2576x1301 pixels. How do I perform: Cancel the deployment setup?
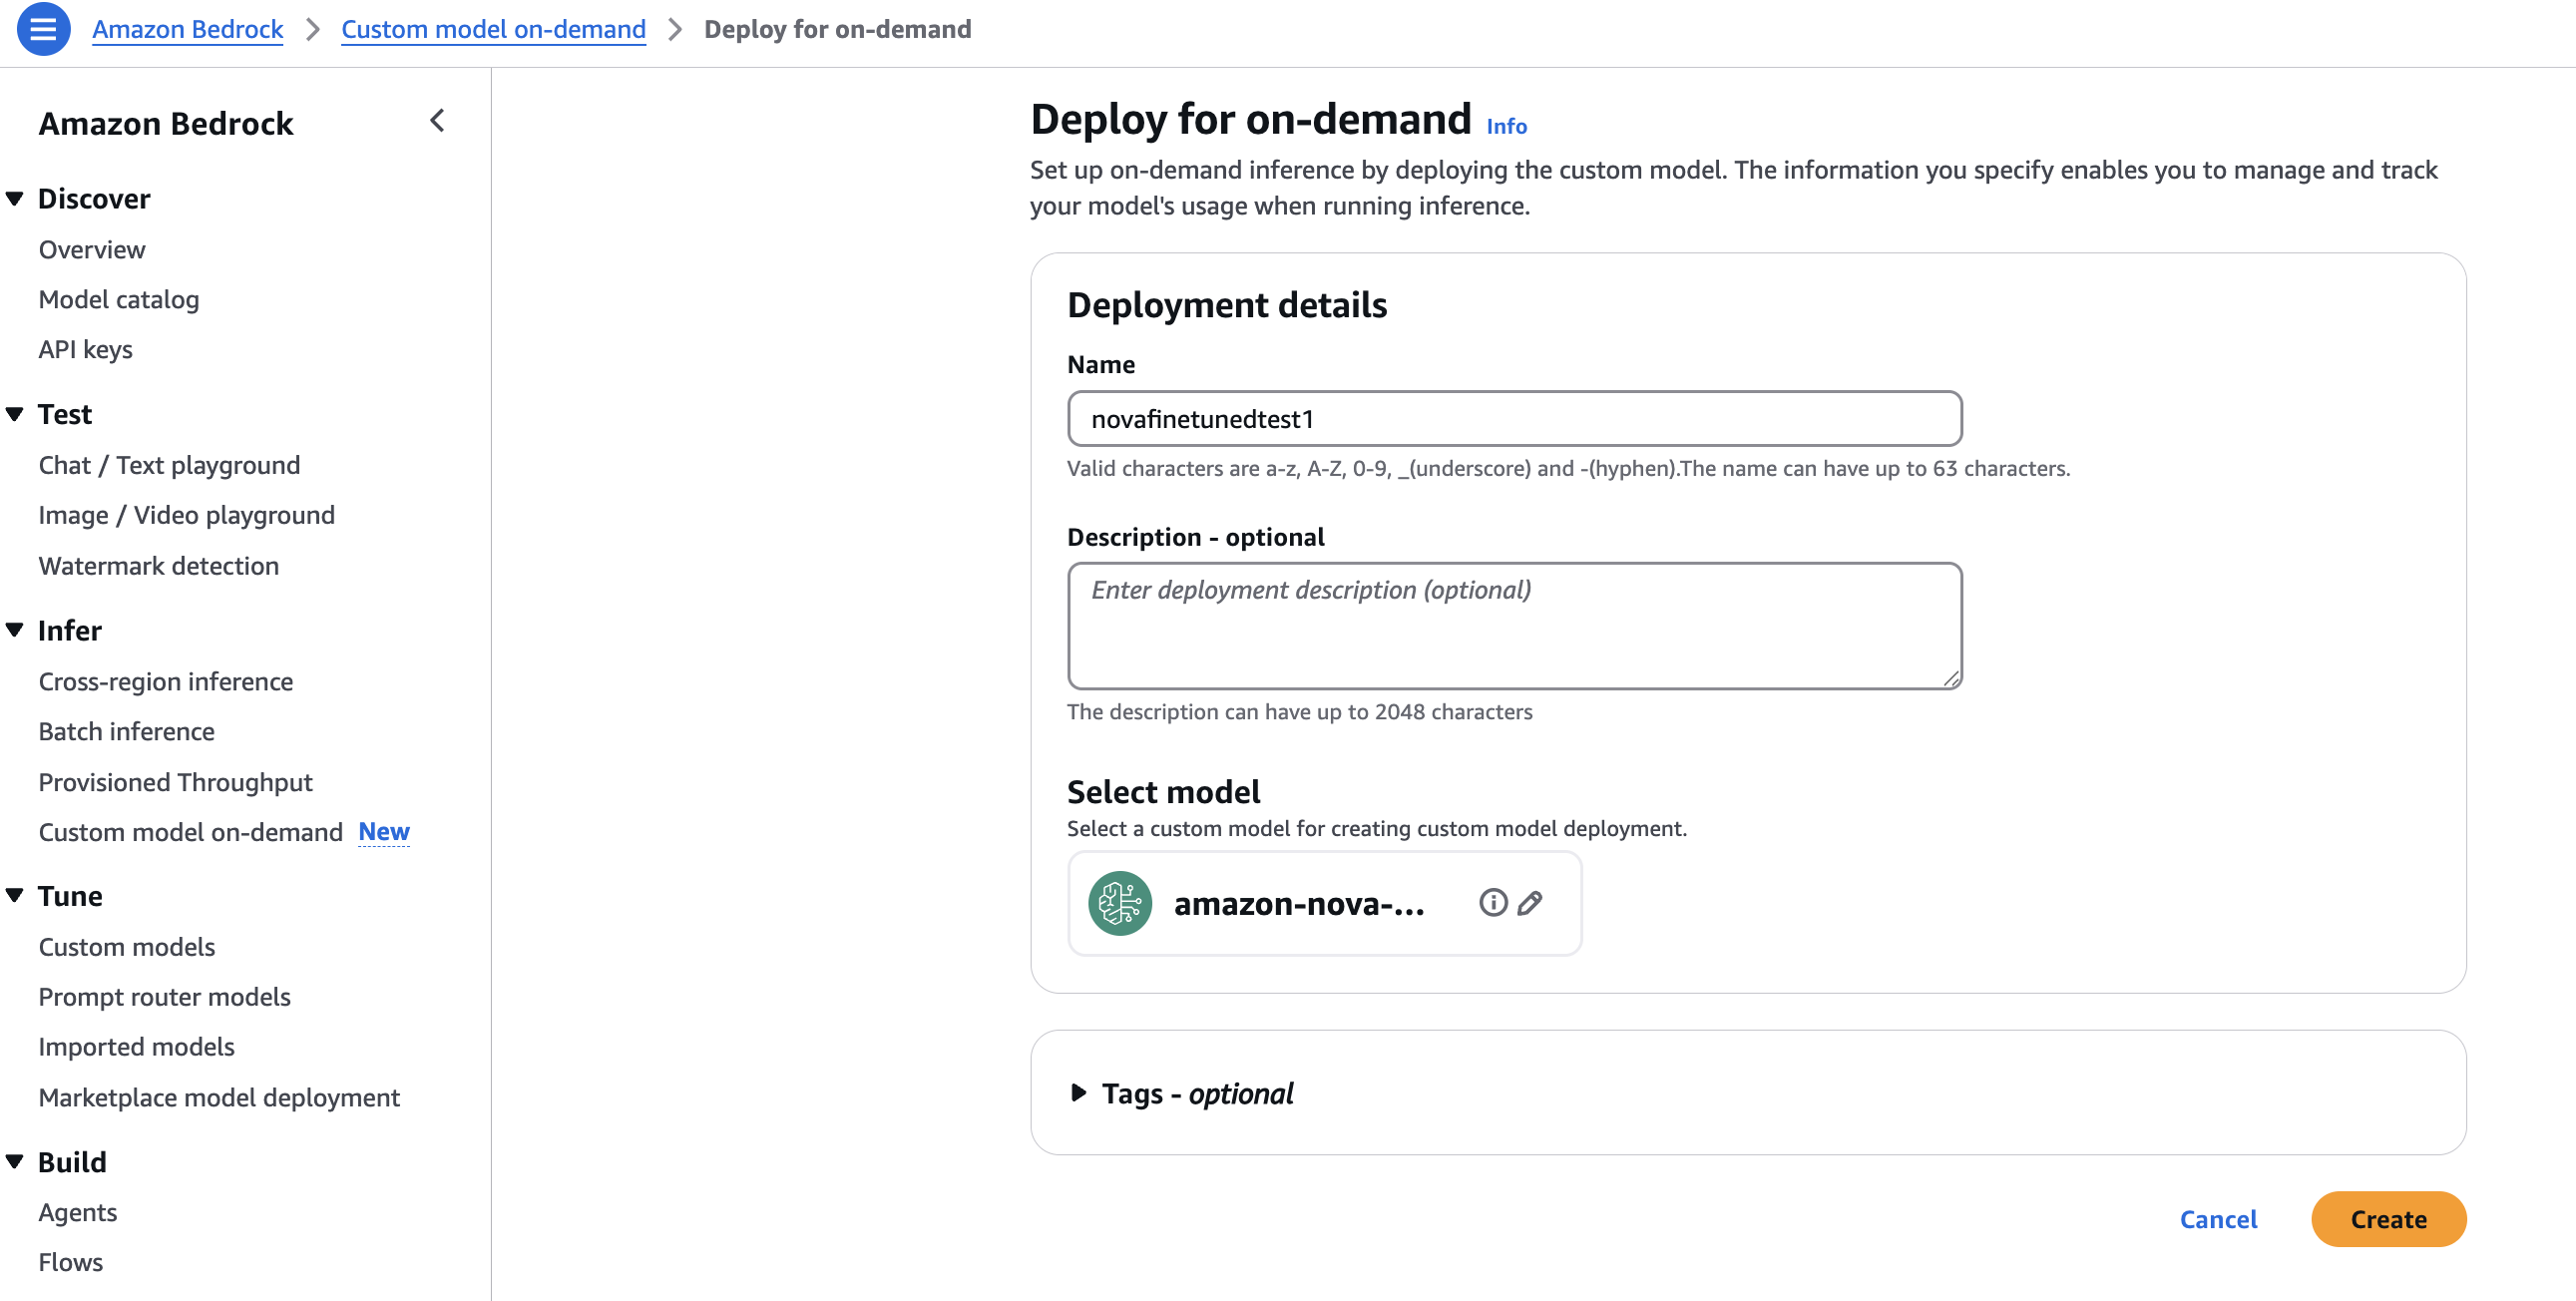(2218, 1219)
